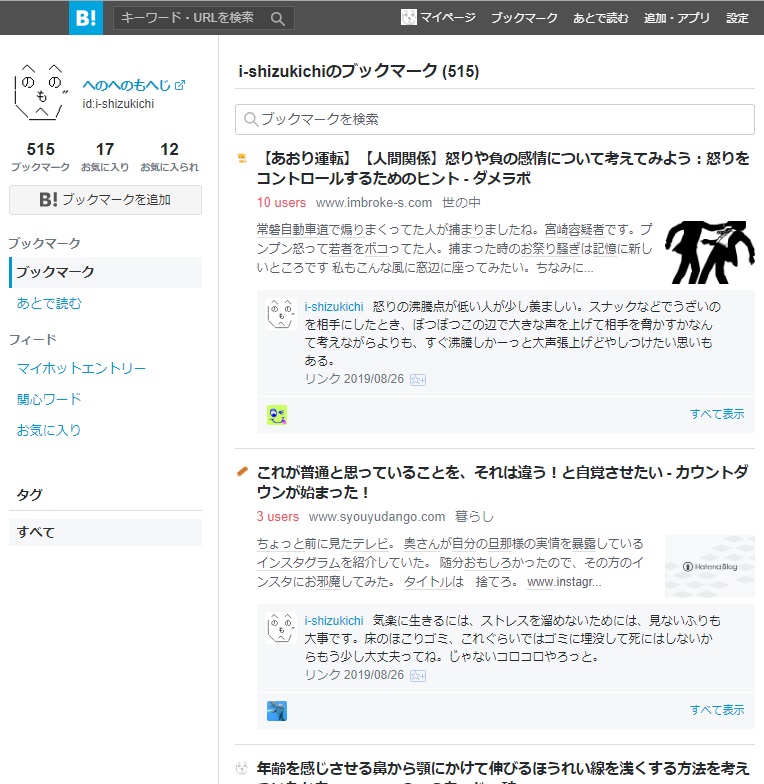
Task: Select あとで読む in the sidebar
Action: tap(49, 303)
